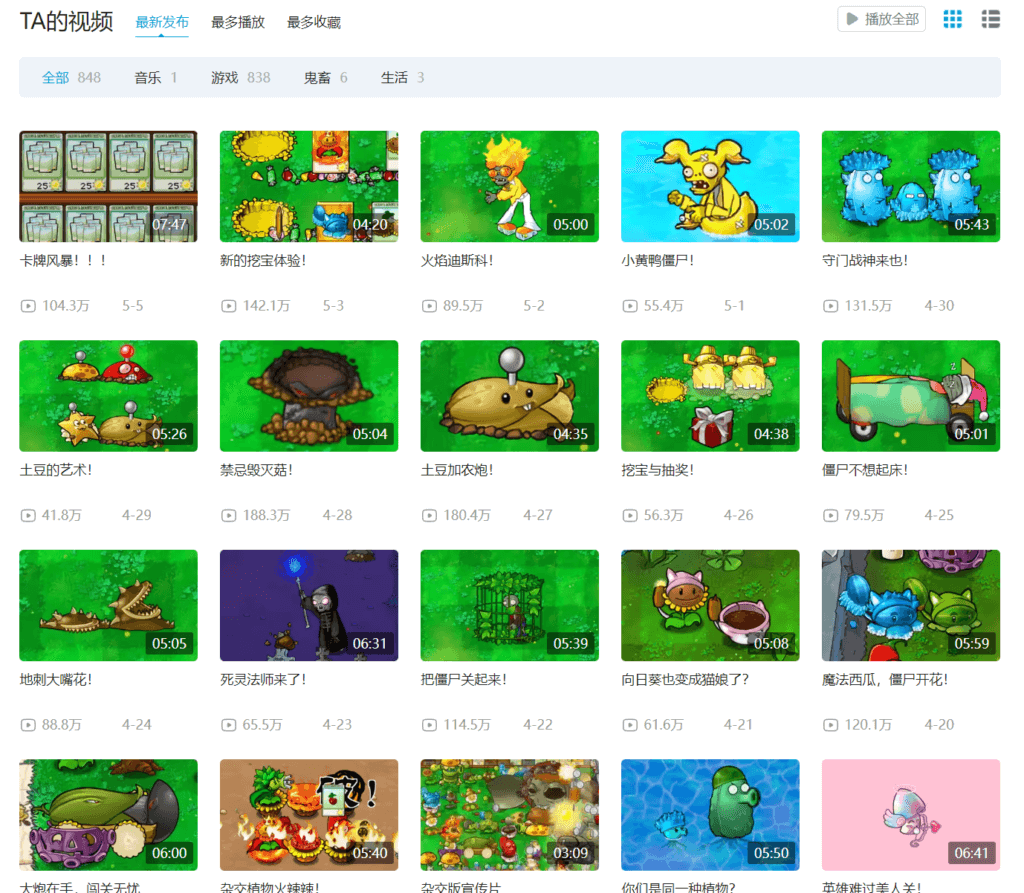Click the 播放全部 play-all button

pyautogui.click(x=881, y=19)
